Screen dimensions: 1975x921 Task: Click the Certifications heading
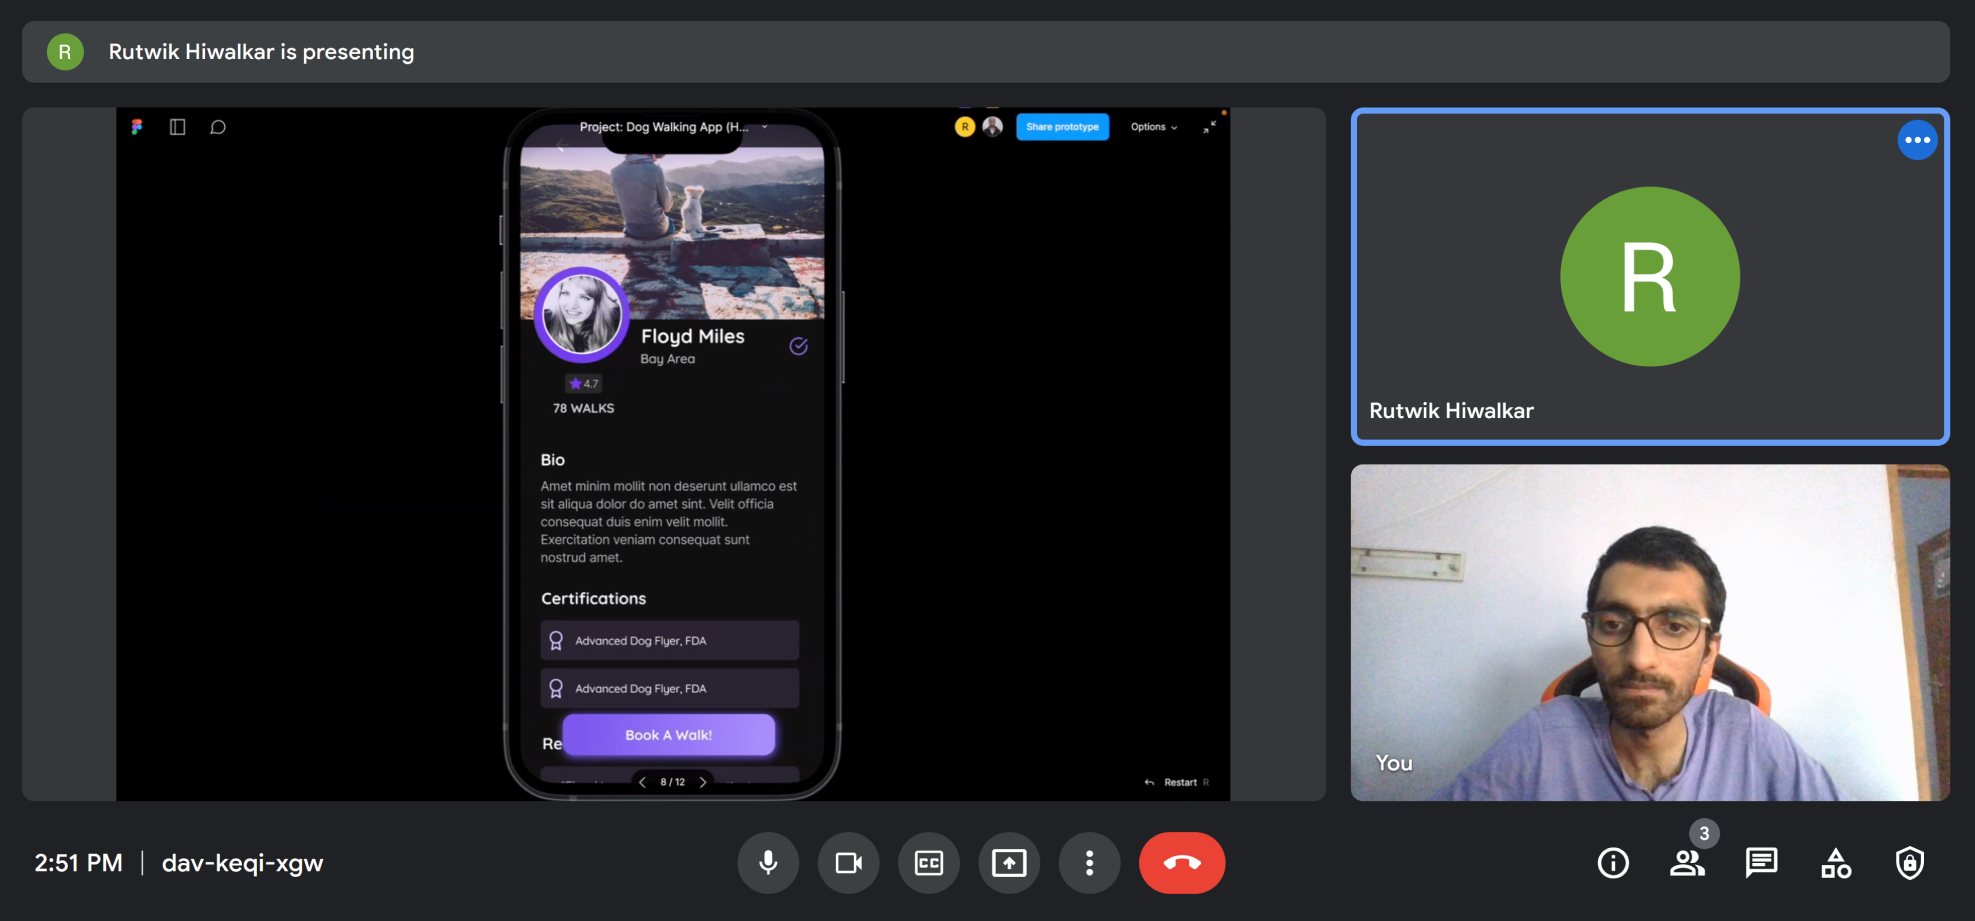click(x=594, y=598)
